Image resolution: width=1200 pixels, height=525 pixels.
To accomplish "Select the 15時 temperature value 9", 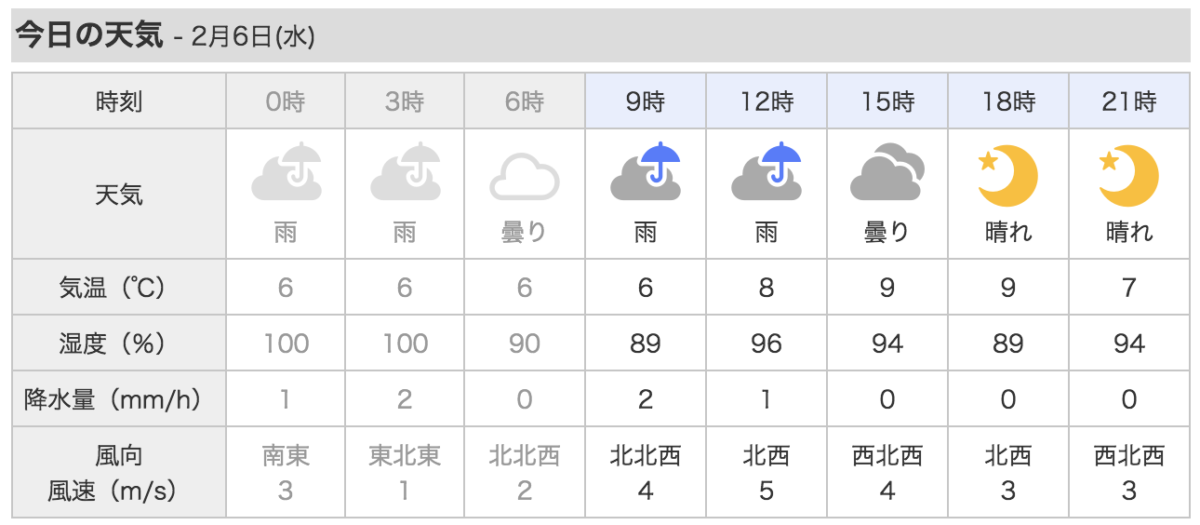I will 887,288.
